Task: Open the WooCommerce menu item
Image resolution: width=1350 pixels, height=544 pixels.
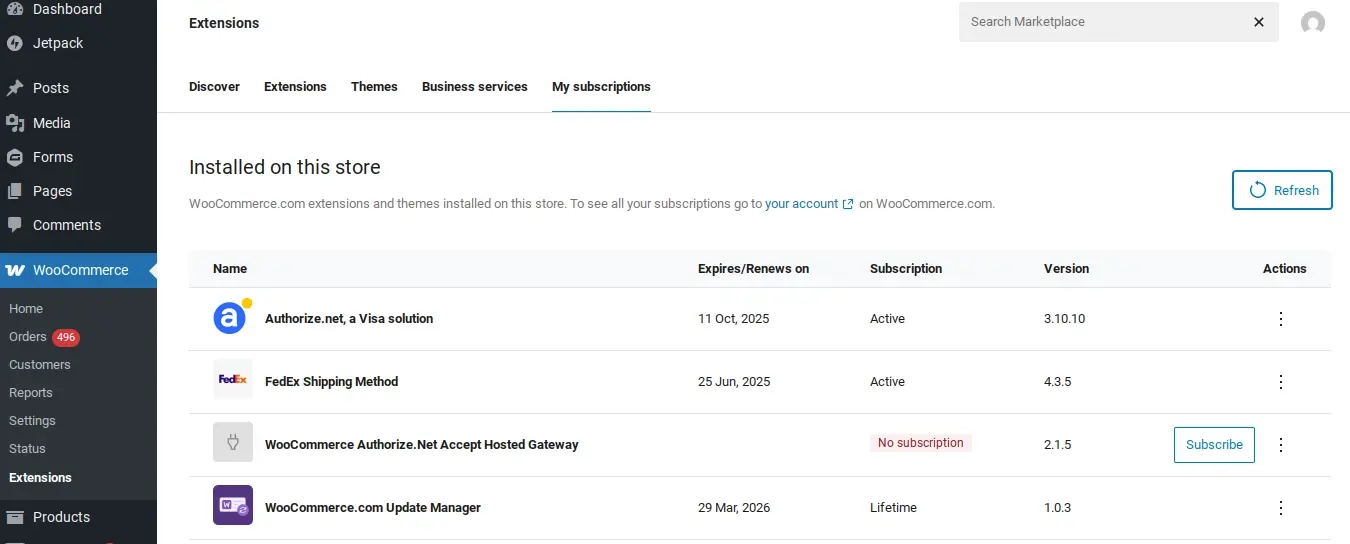Action: (78, 270)
